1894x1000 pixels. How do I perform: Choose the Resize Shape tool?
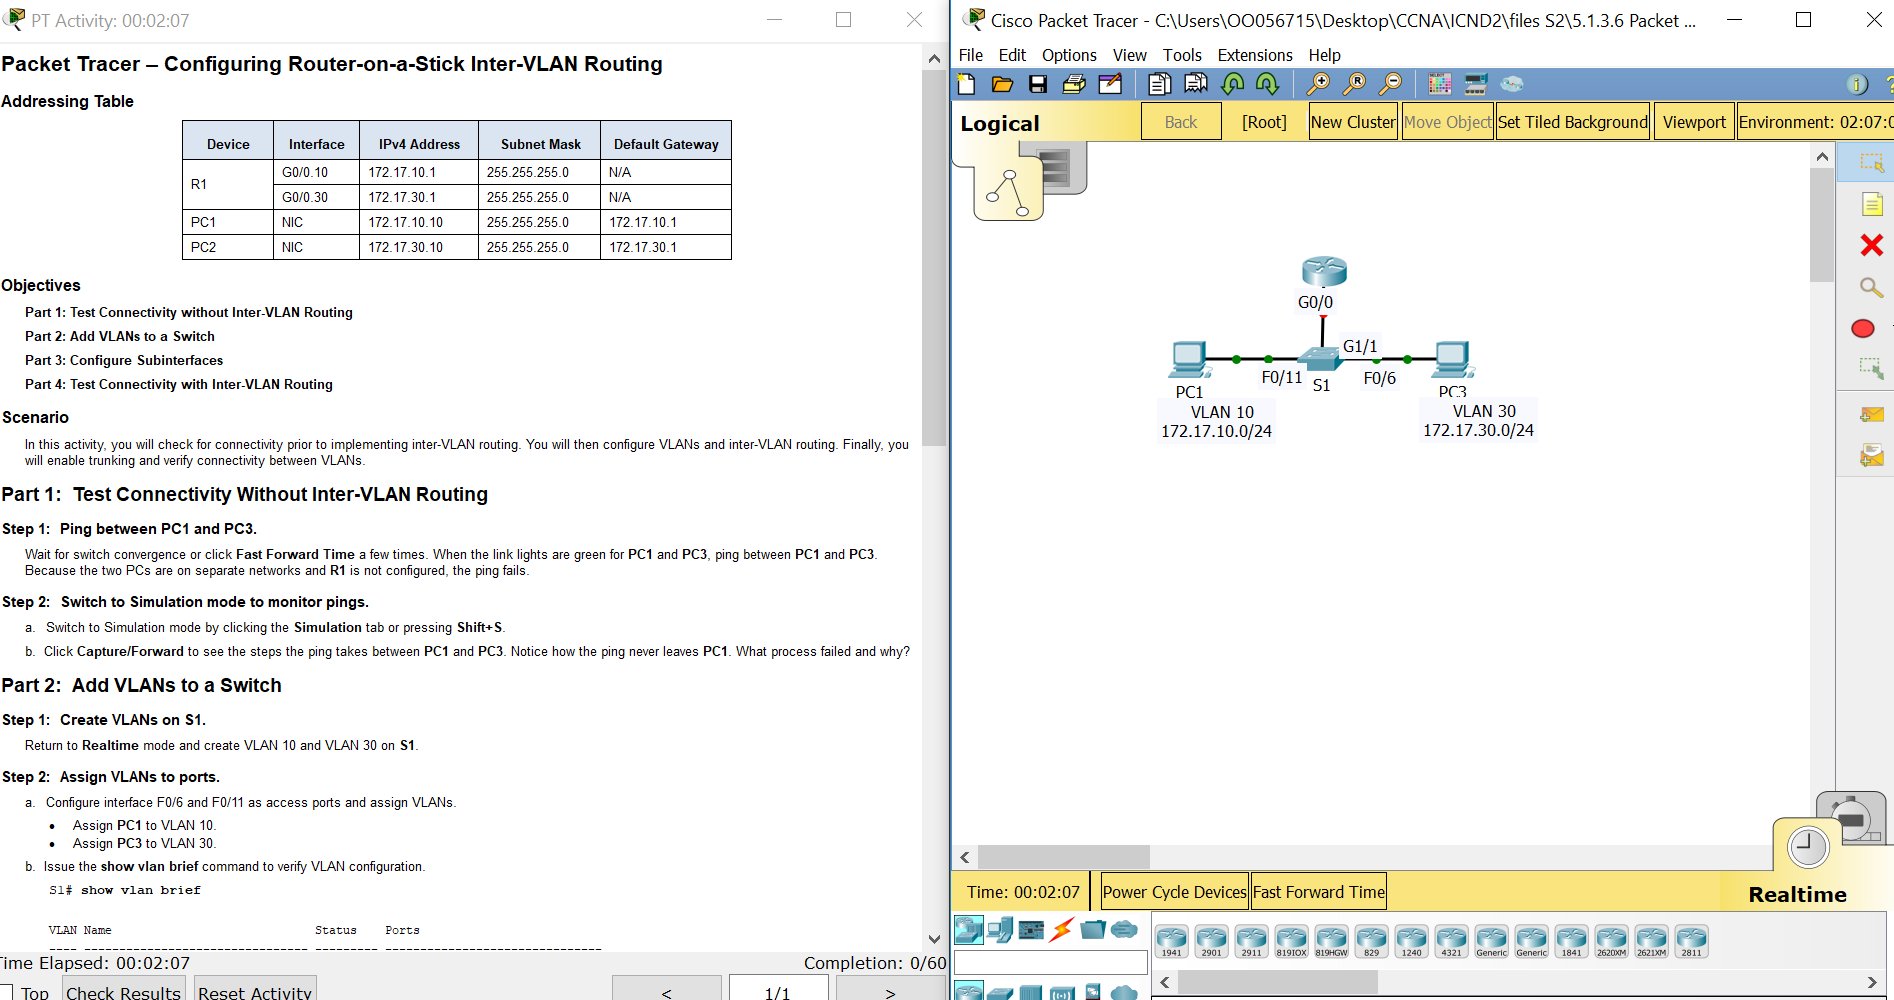1871,369
